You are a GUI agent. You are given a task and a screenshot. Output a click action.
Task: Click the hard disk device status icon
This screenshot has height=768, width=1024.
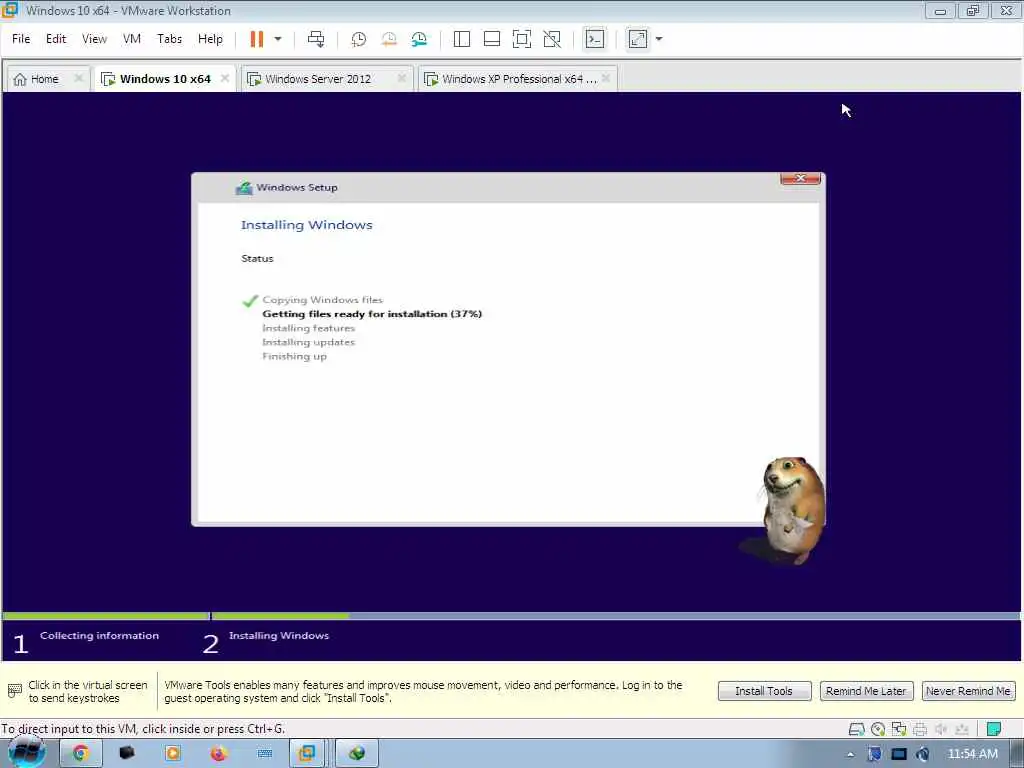tap(856, 729)
